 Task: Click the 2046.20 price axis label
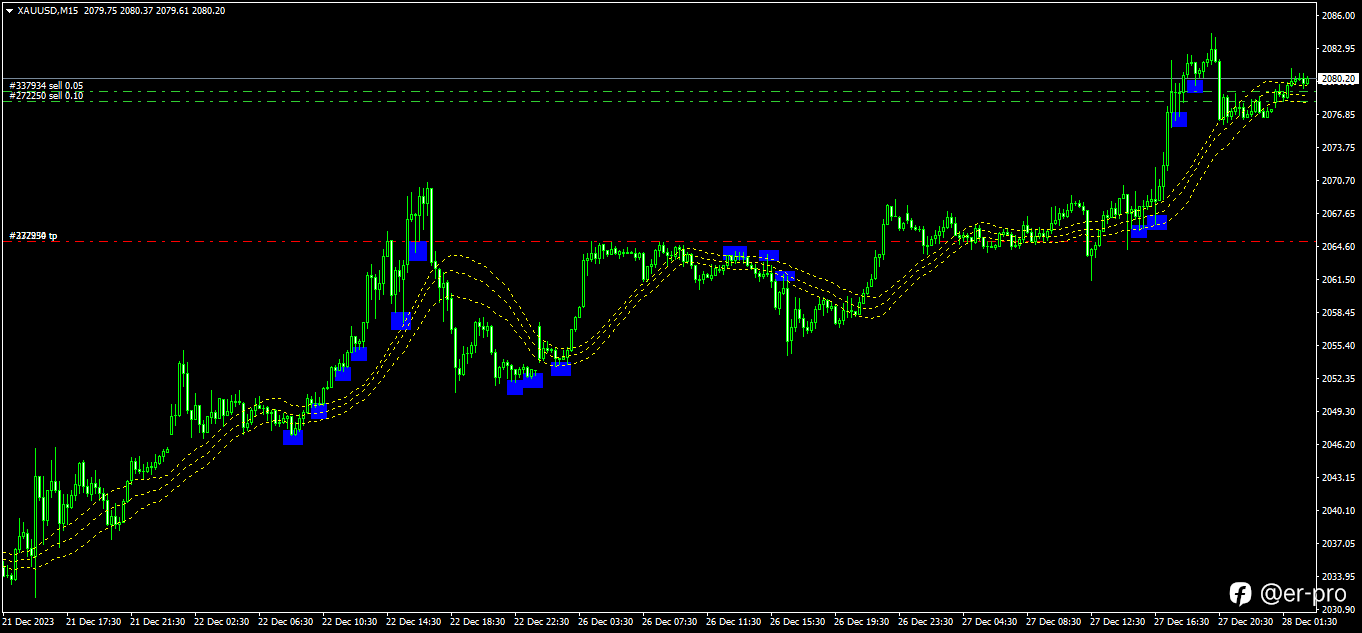(x=1337, y=444)
